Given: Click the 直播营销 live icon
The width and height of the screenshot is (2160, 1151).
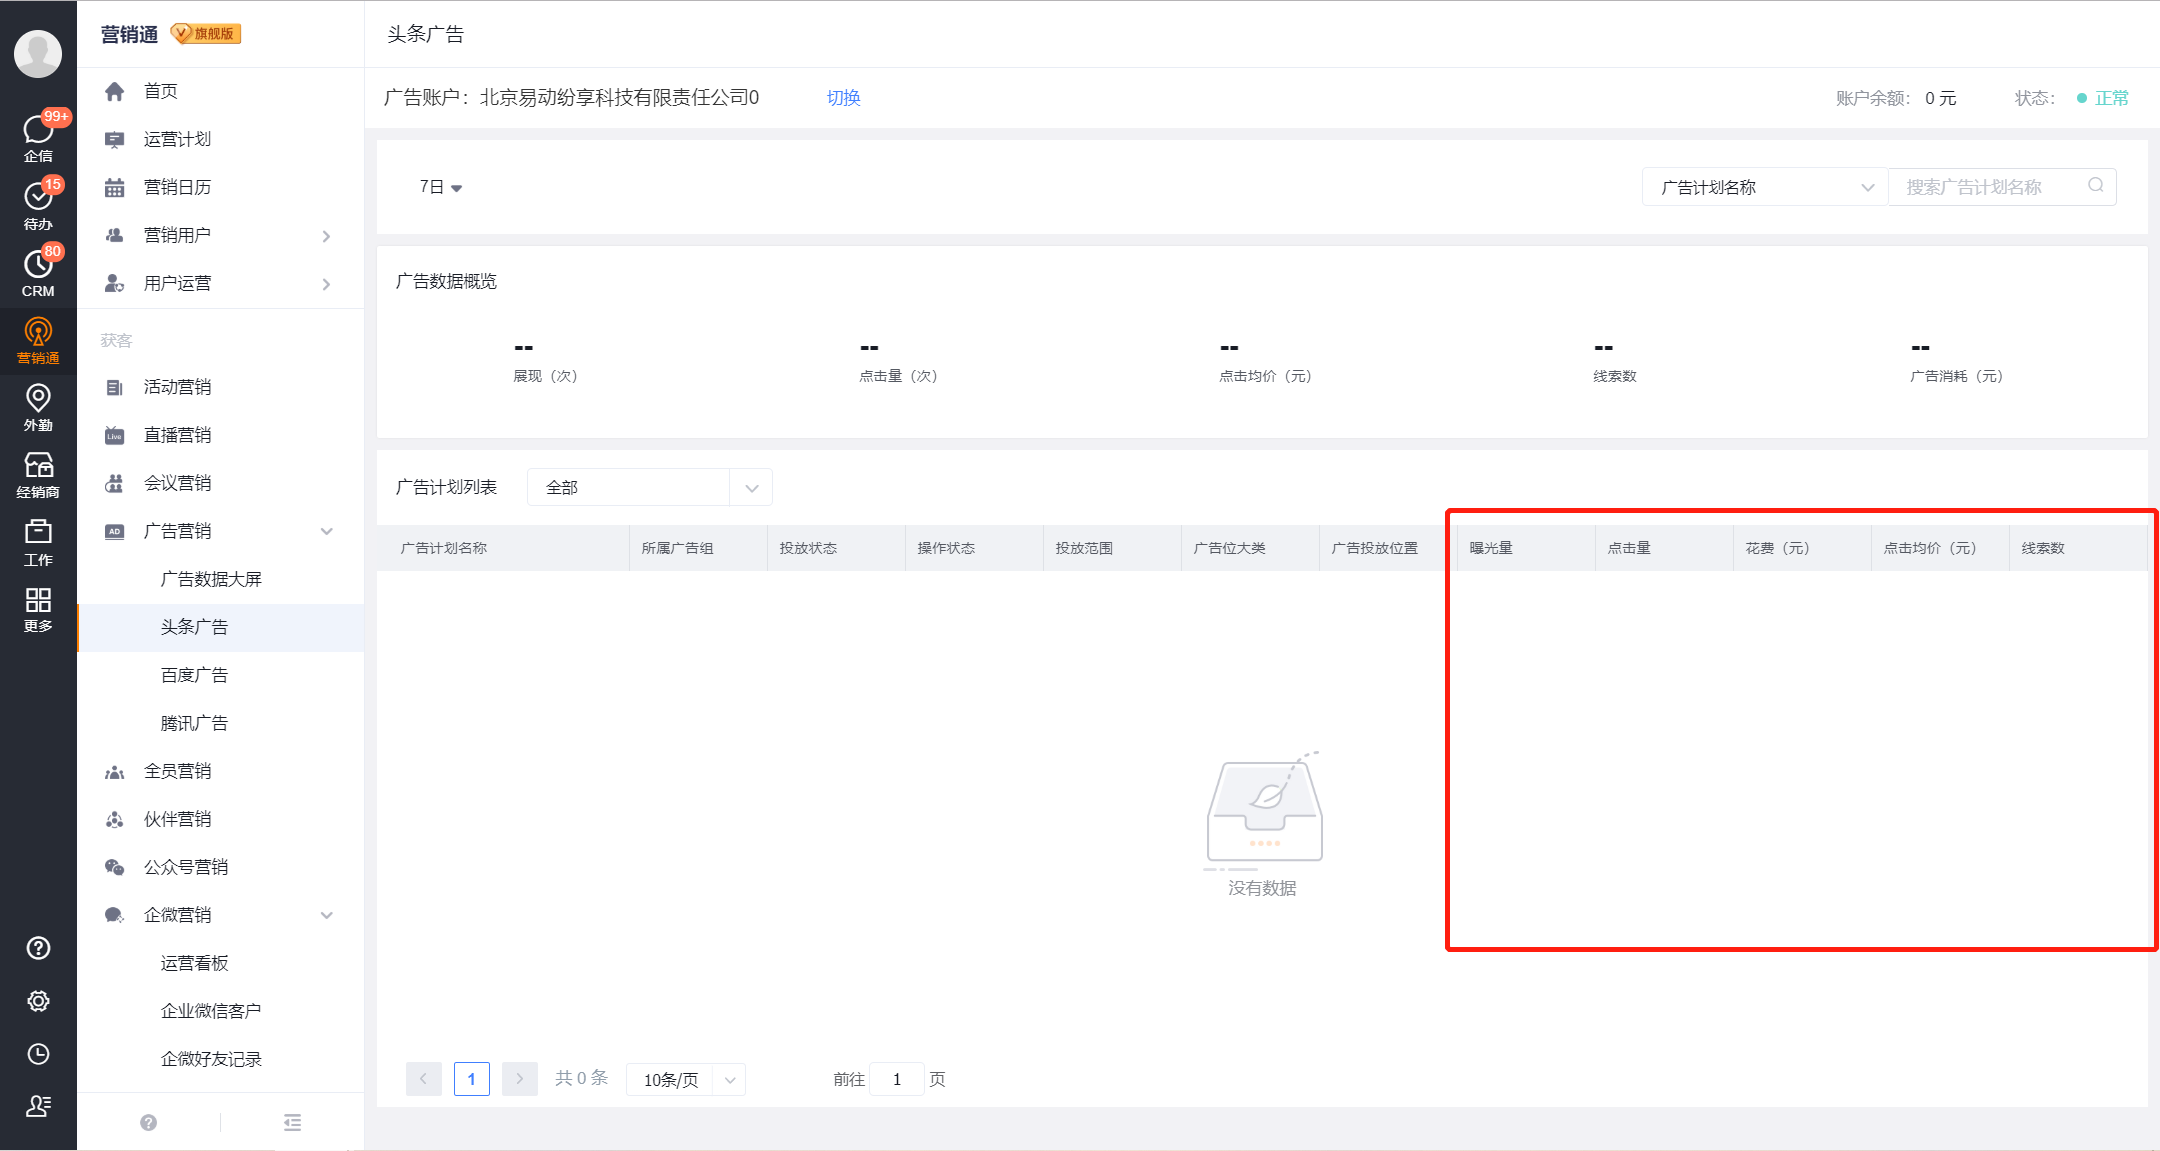Looking at the screenshot, I should coord(115,435).
